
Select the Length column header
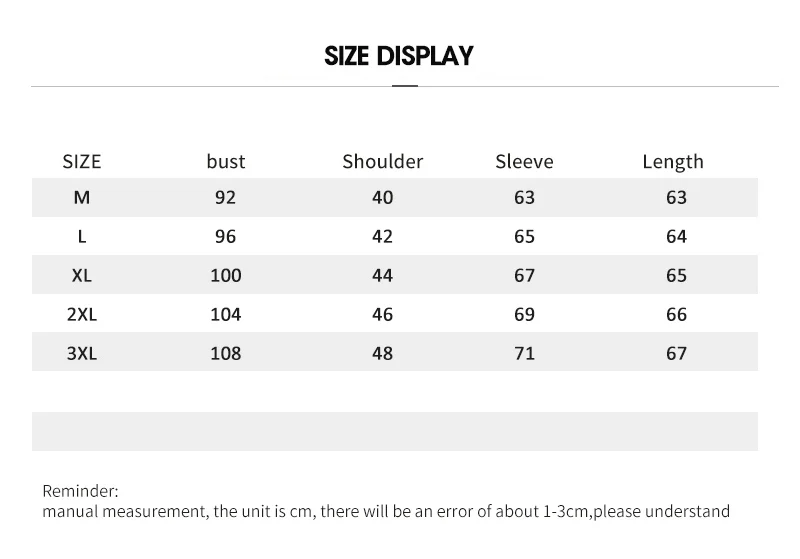(673, 162)
